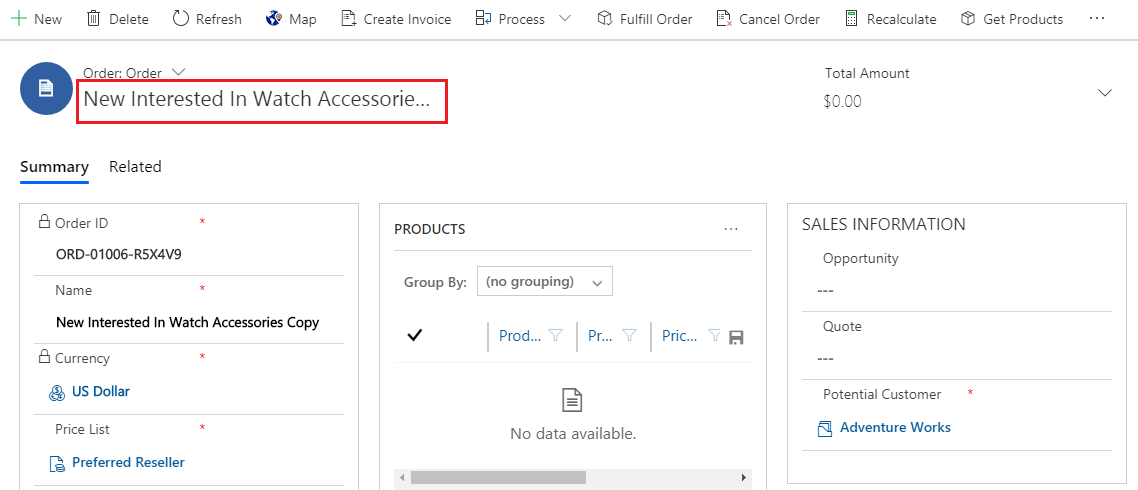The width and height of the screenshot is (1138, 490).
Task: Open the Adventure Works customer link
Action: (x=895, y=428)
